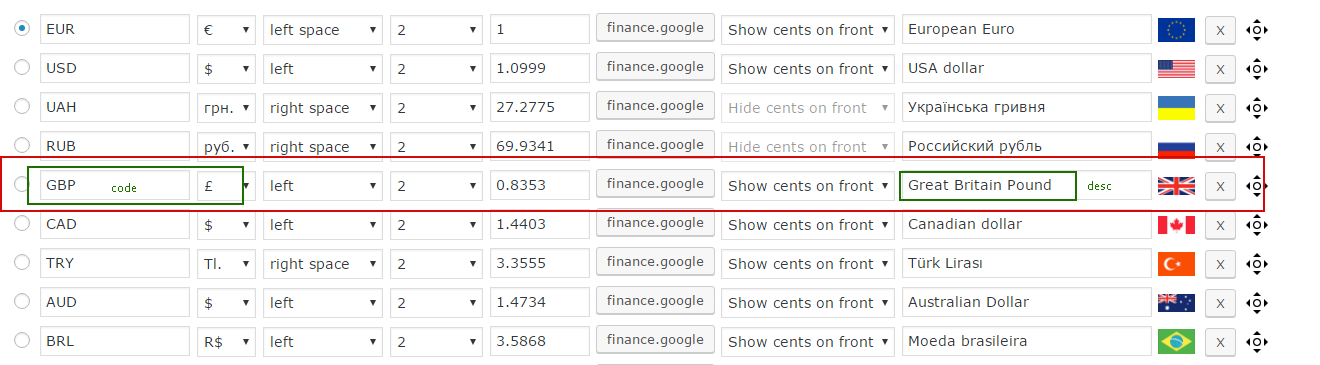Click finance.google button in AUD row

(x=655, y=301)
